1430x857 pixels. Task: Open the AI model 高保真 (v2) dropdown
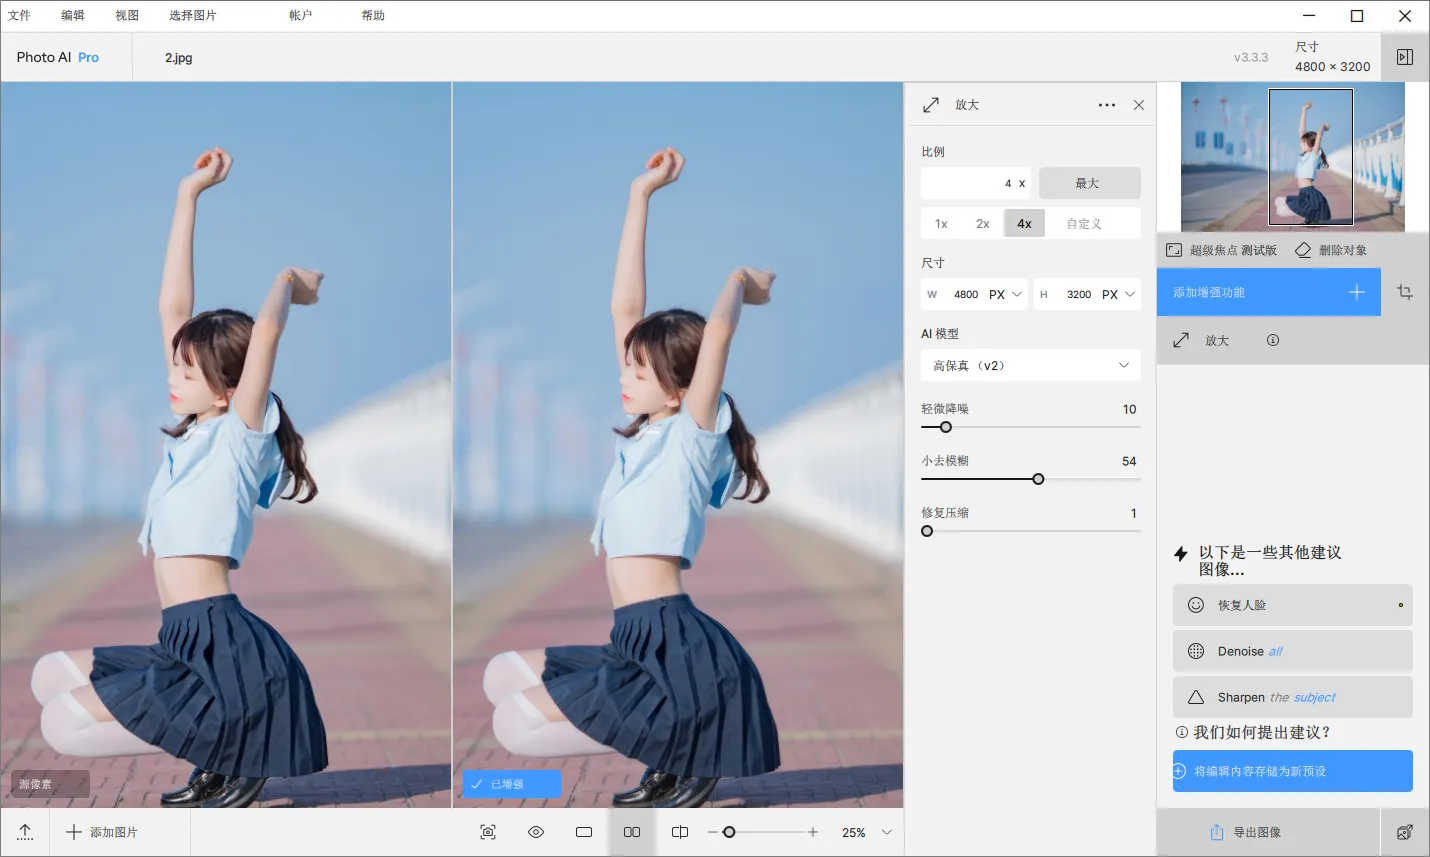tap(1030, 366)
